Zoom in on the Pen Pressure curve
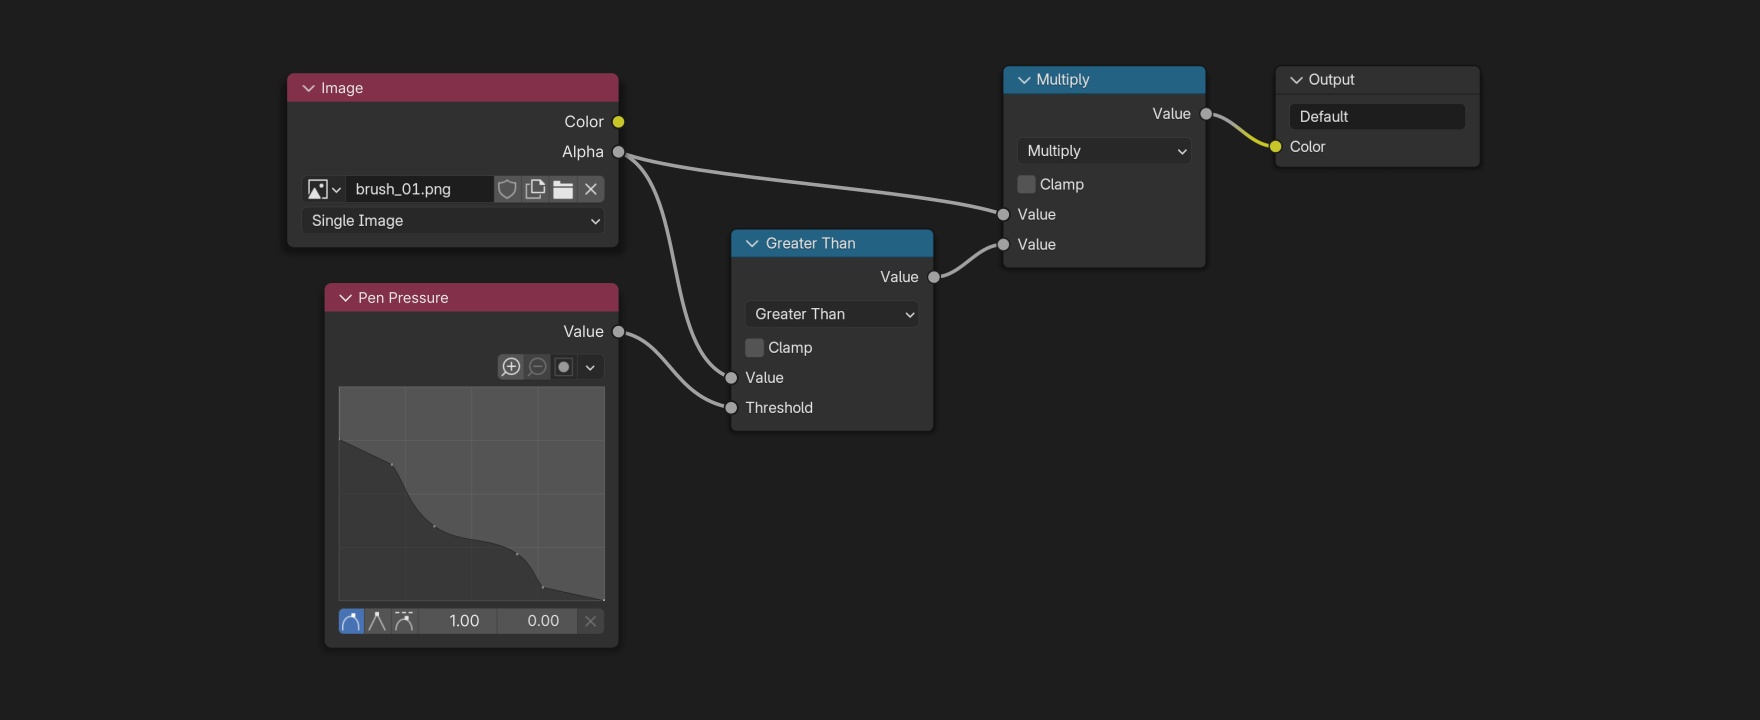1760x720 pixels. (x=511, y=367)
